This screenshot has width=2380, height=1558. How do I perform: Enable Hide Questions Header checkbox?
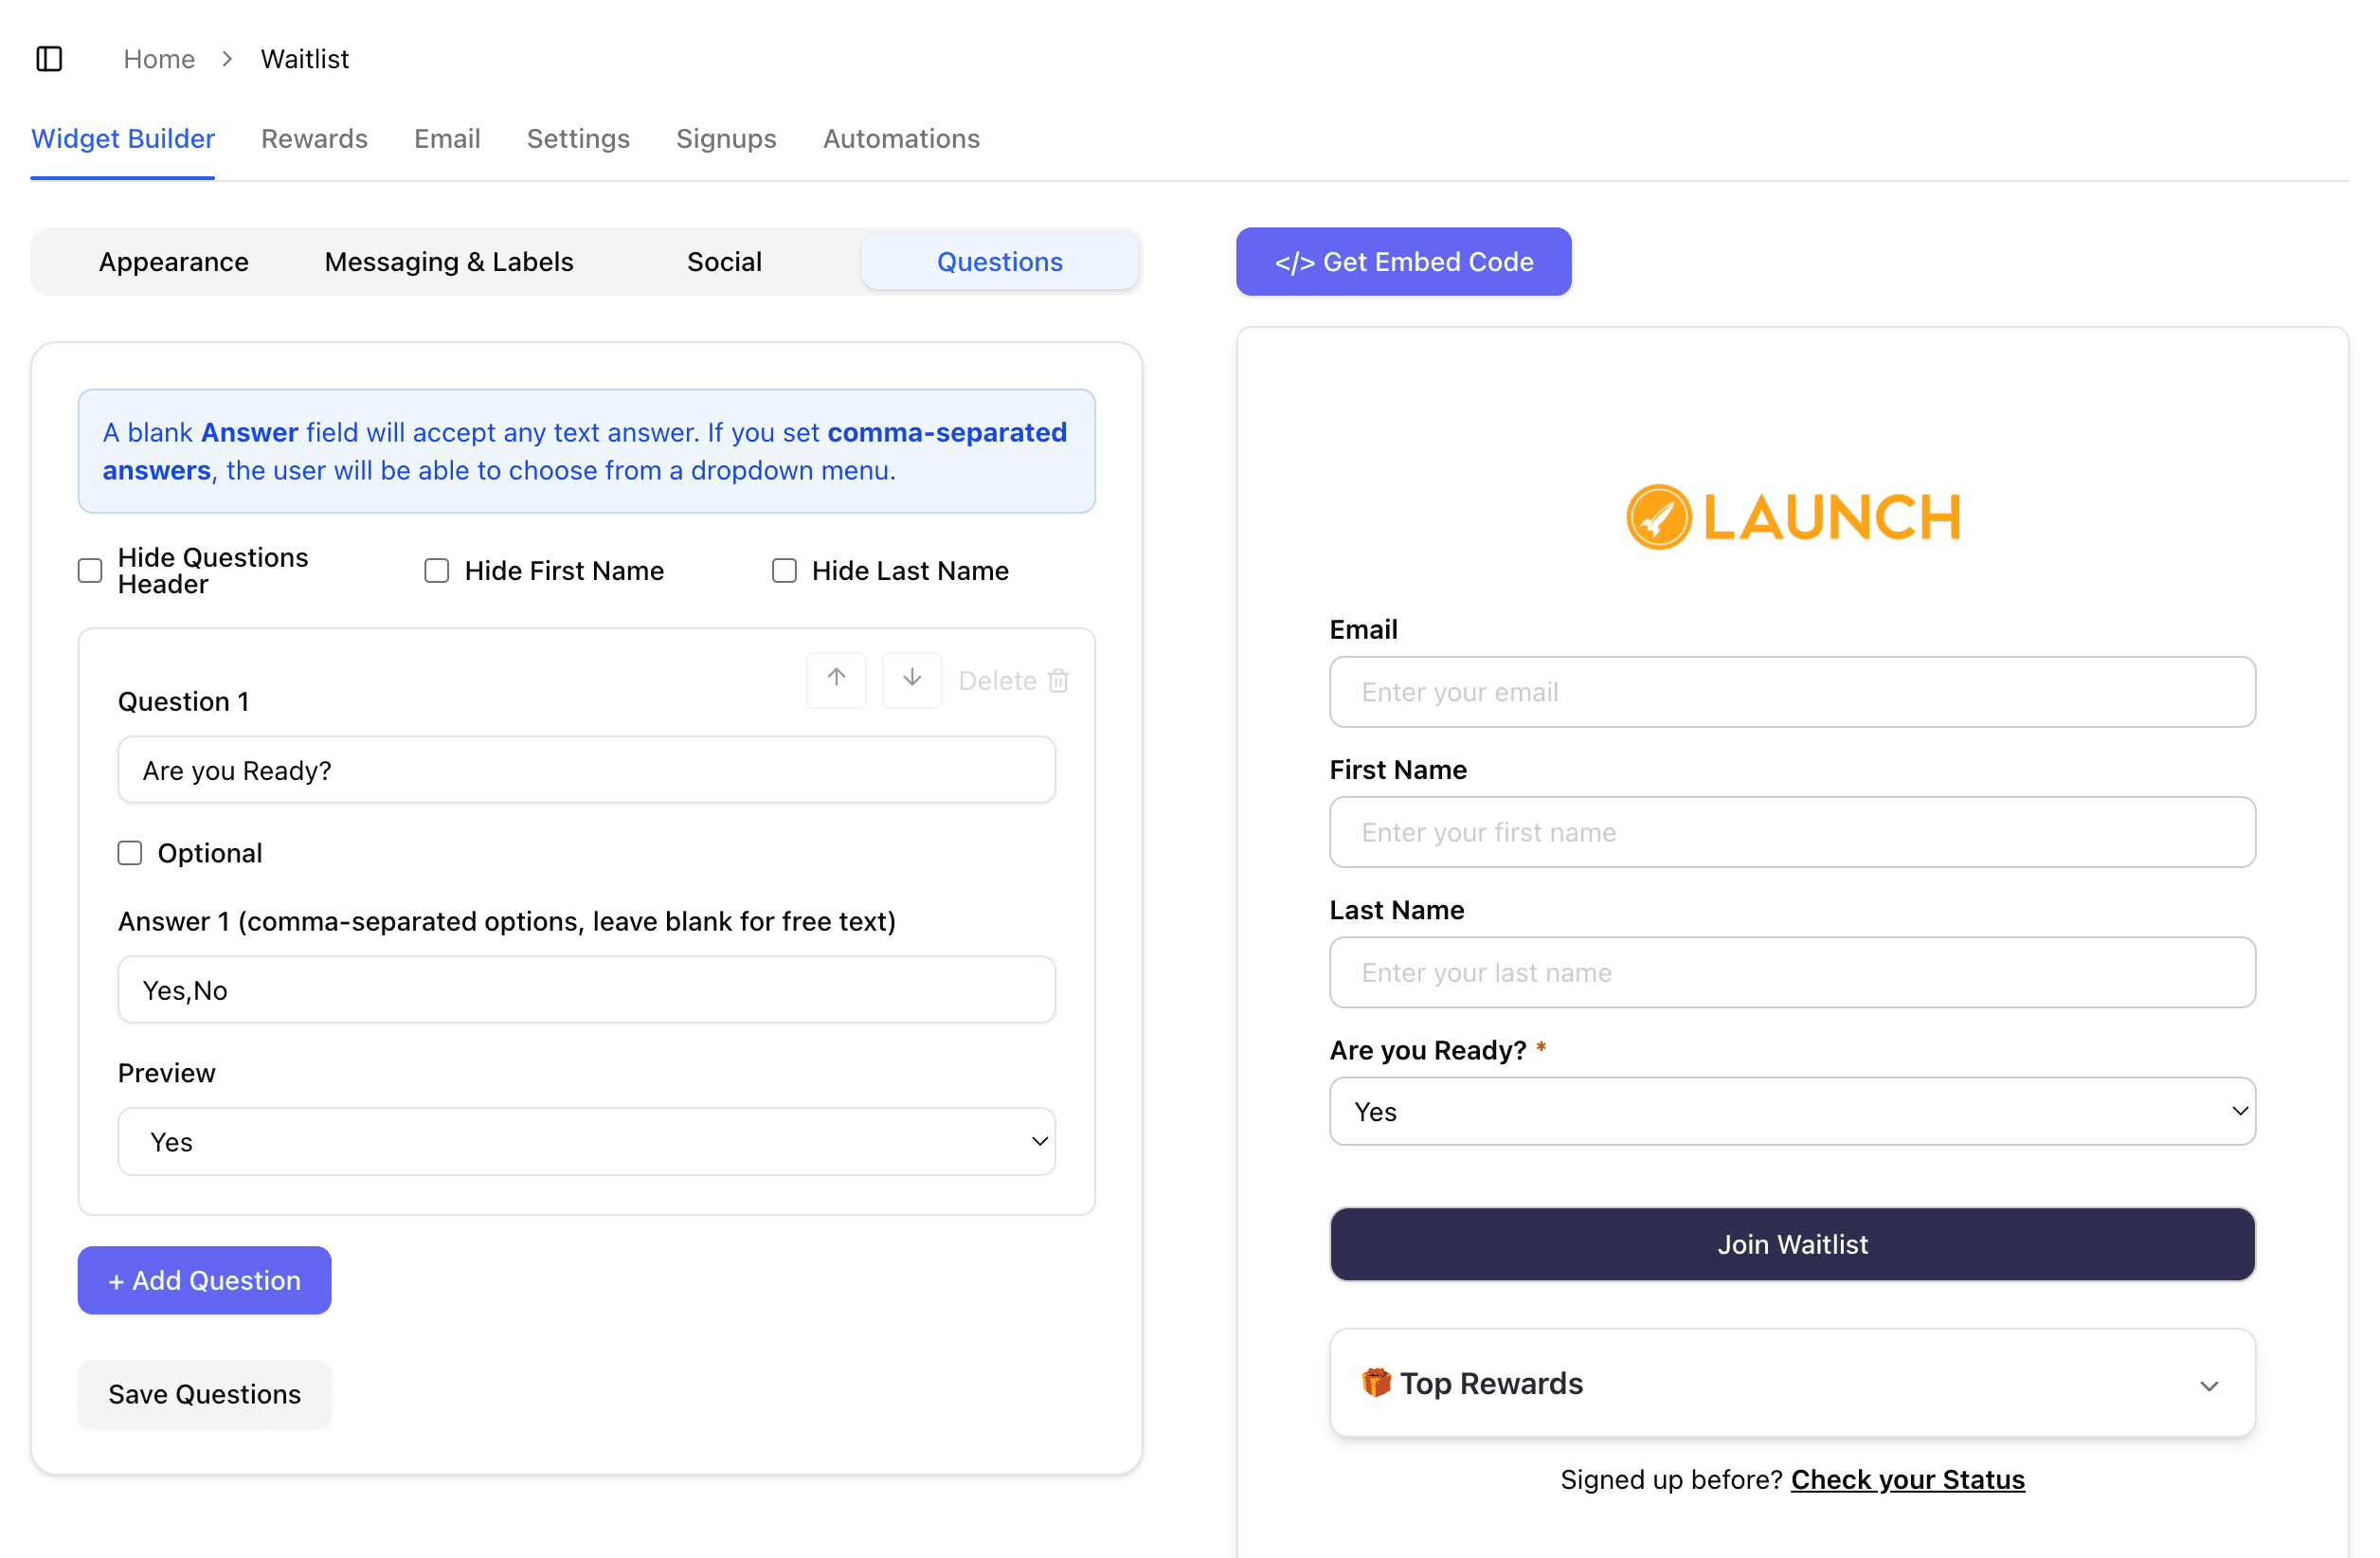90,571
